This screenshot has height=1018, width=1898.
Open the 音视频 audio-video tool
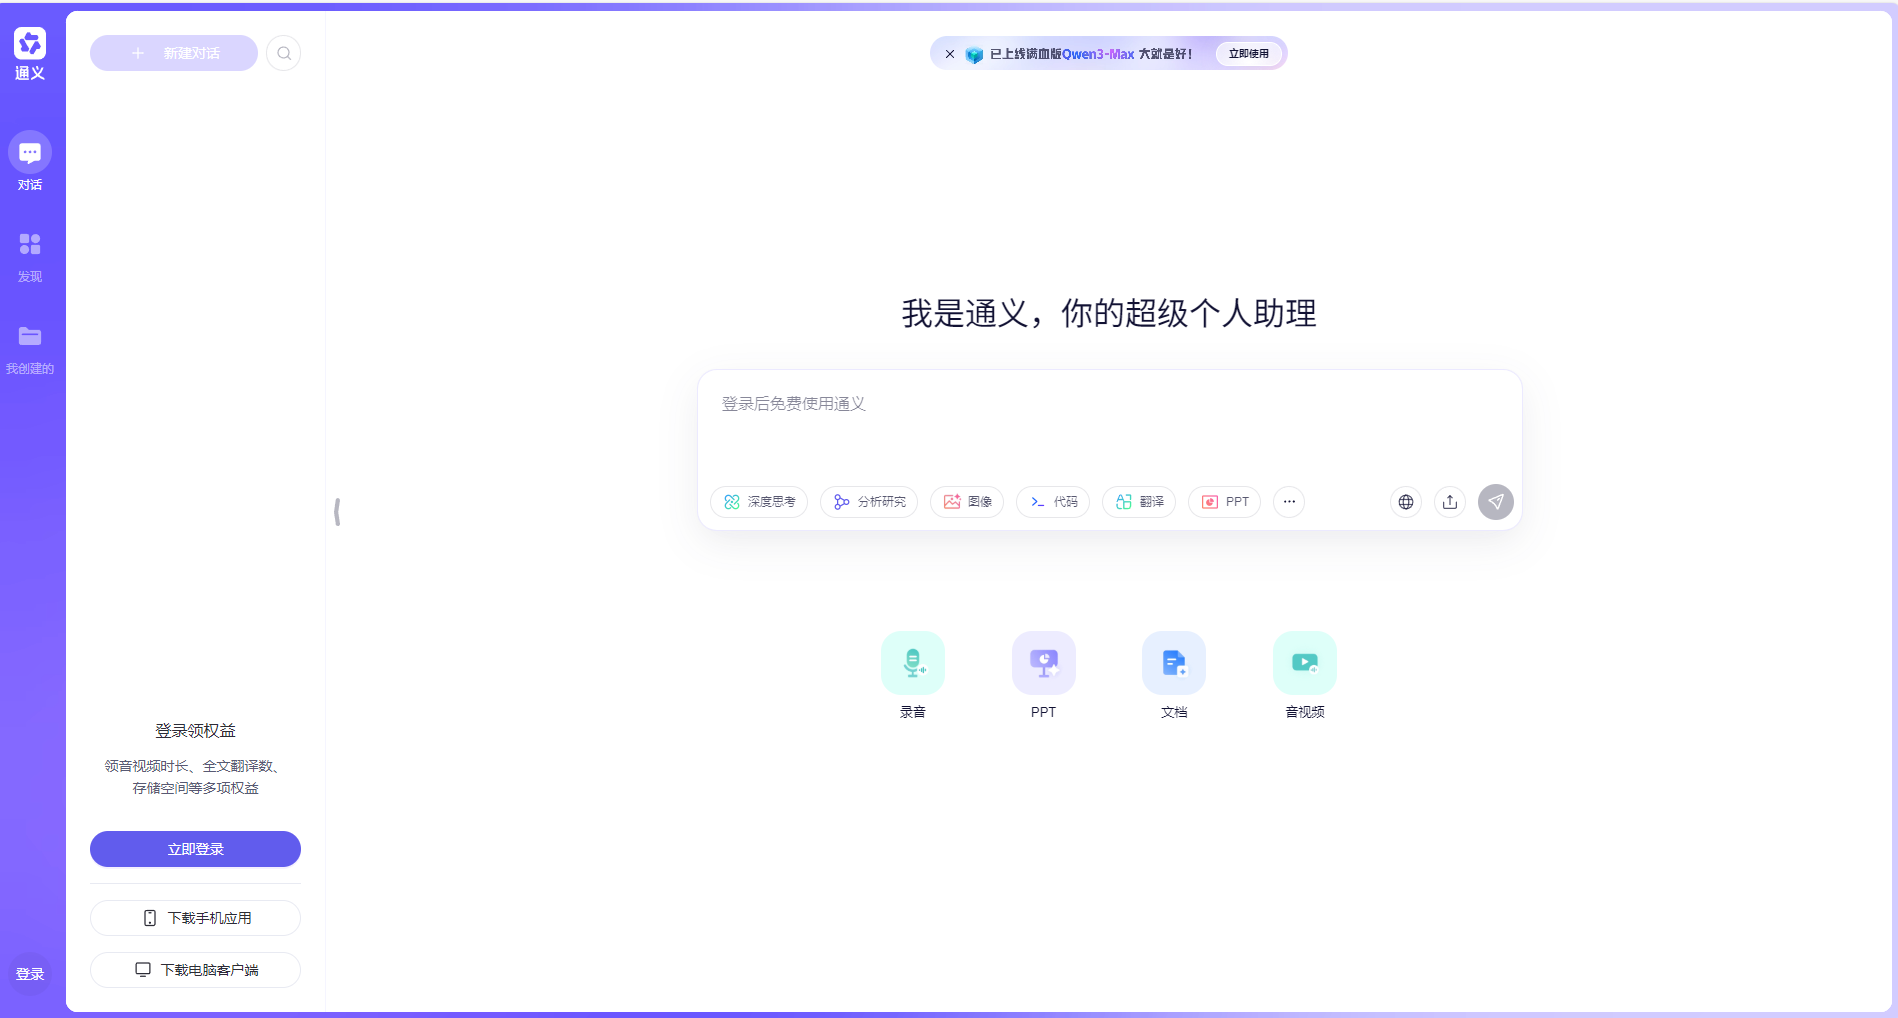1305,675
